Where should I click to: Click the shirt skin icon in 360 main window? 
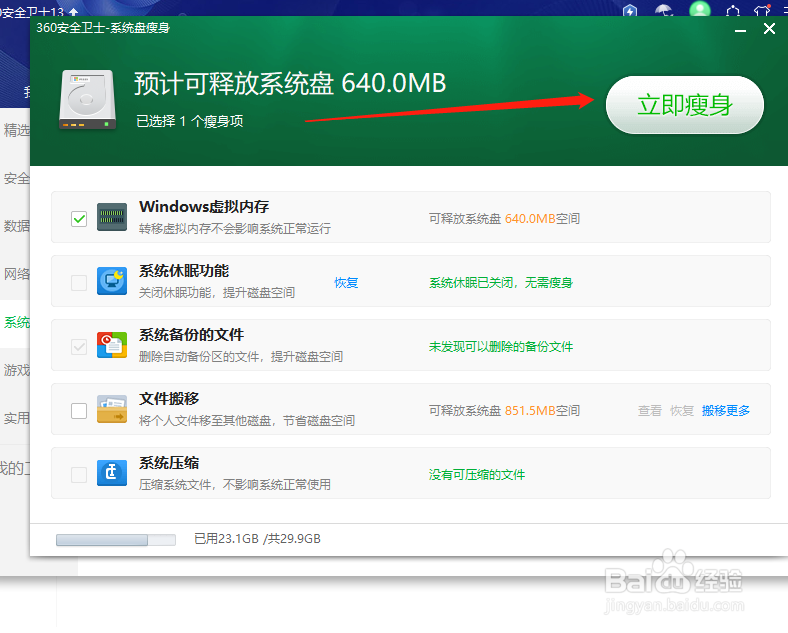(x=762, y=11)
